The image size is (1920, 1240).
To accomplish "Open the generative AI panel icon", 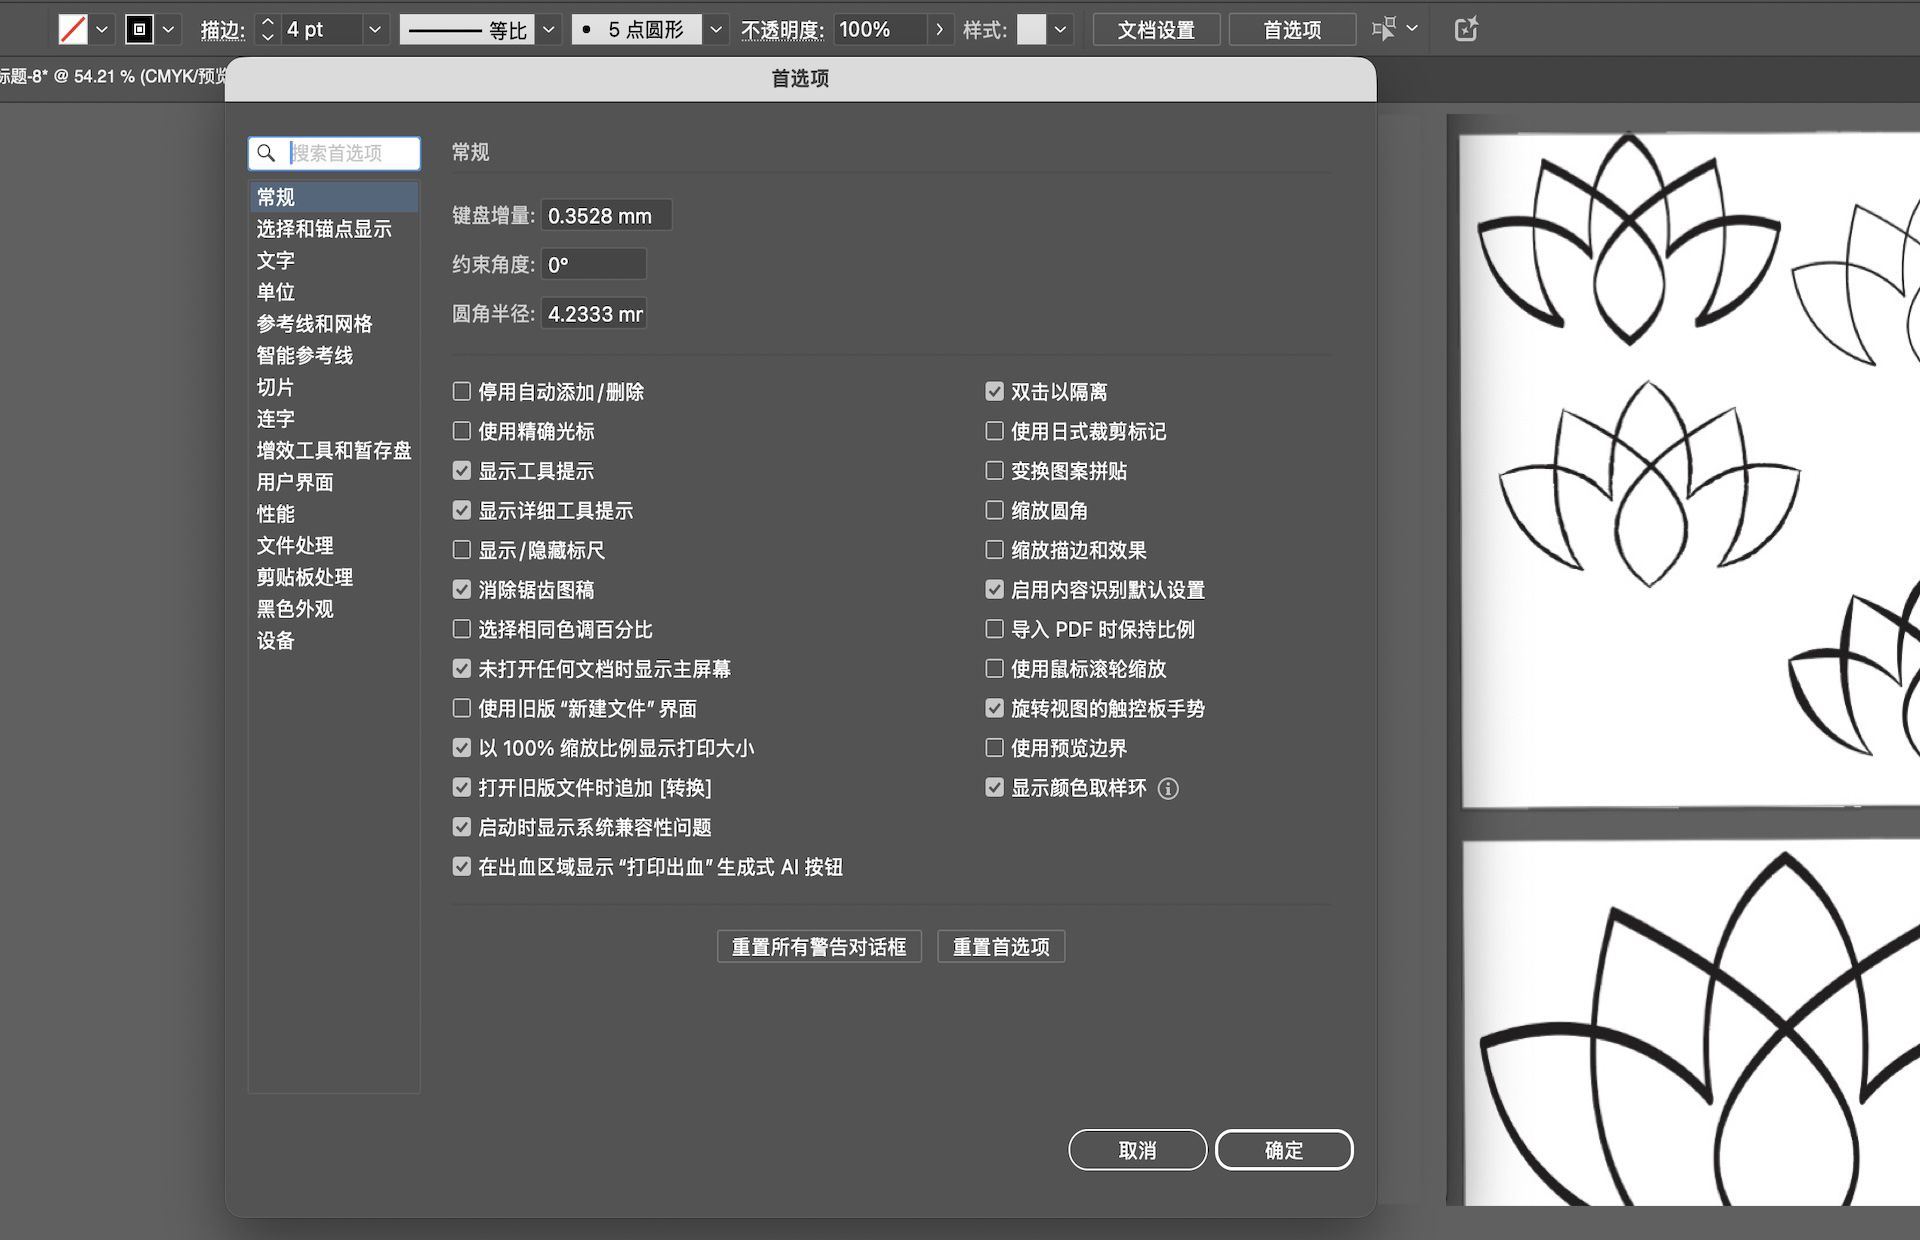I will pos(1465,29).
